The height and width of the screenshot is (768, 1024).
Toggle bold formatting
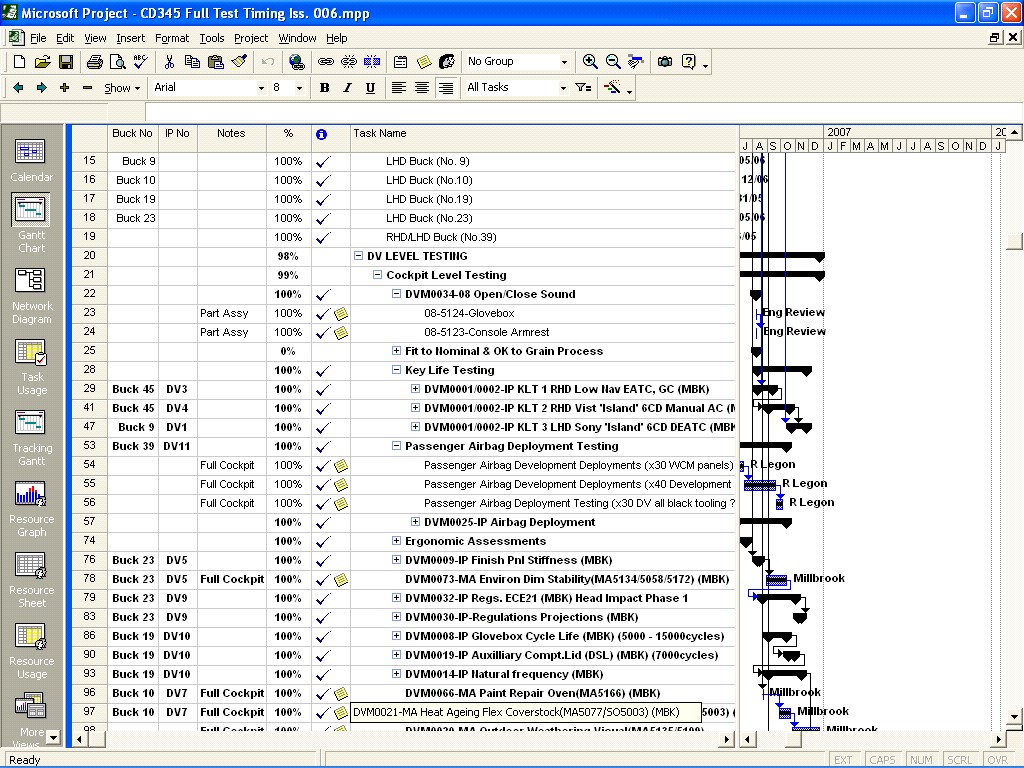pos(325,88)
